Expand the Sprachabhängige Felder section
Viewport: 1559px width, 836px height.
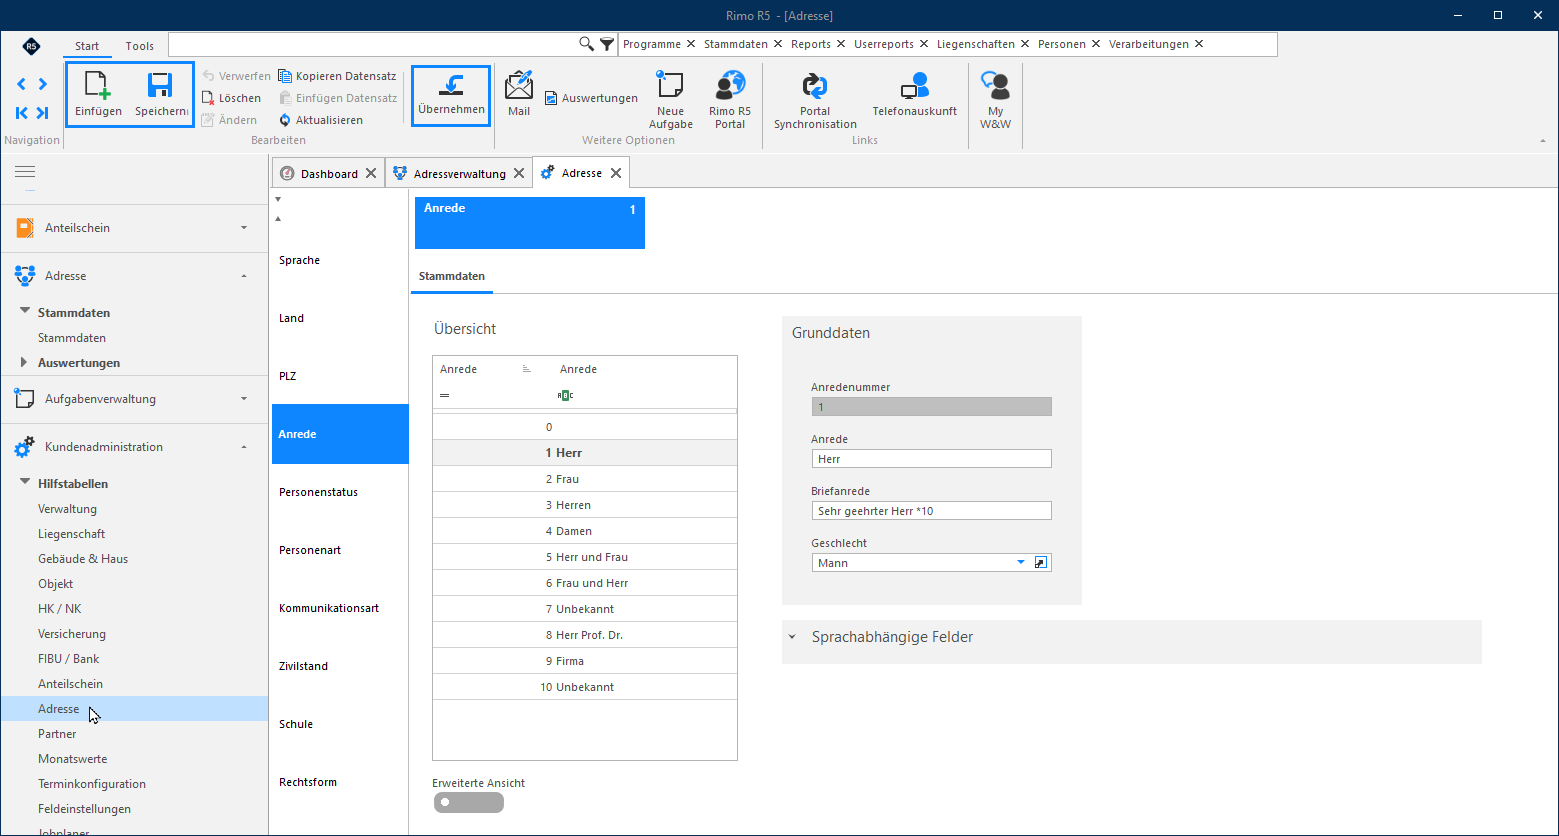[x=792, y=637]
